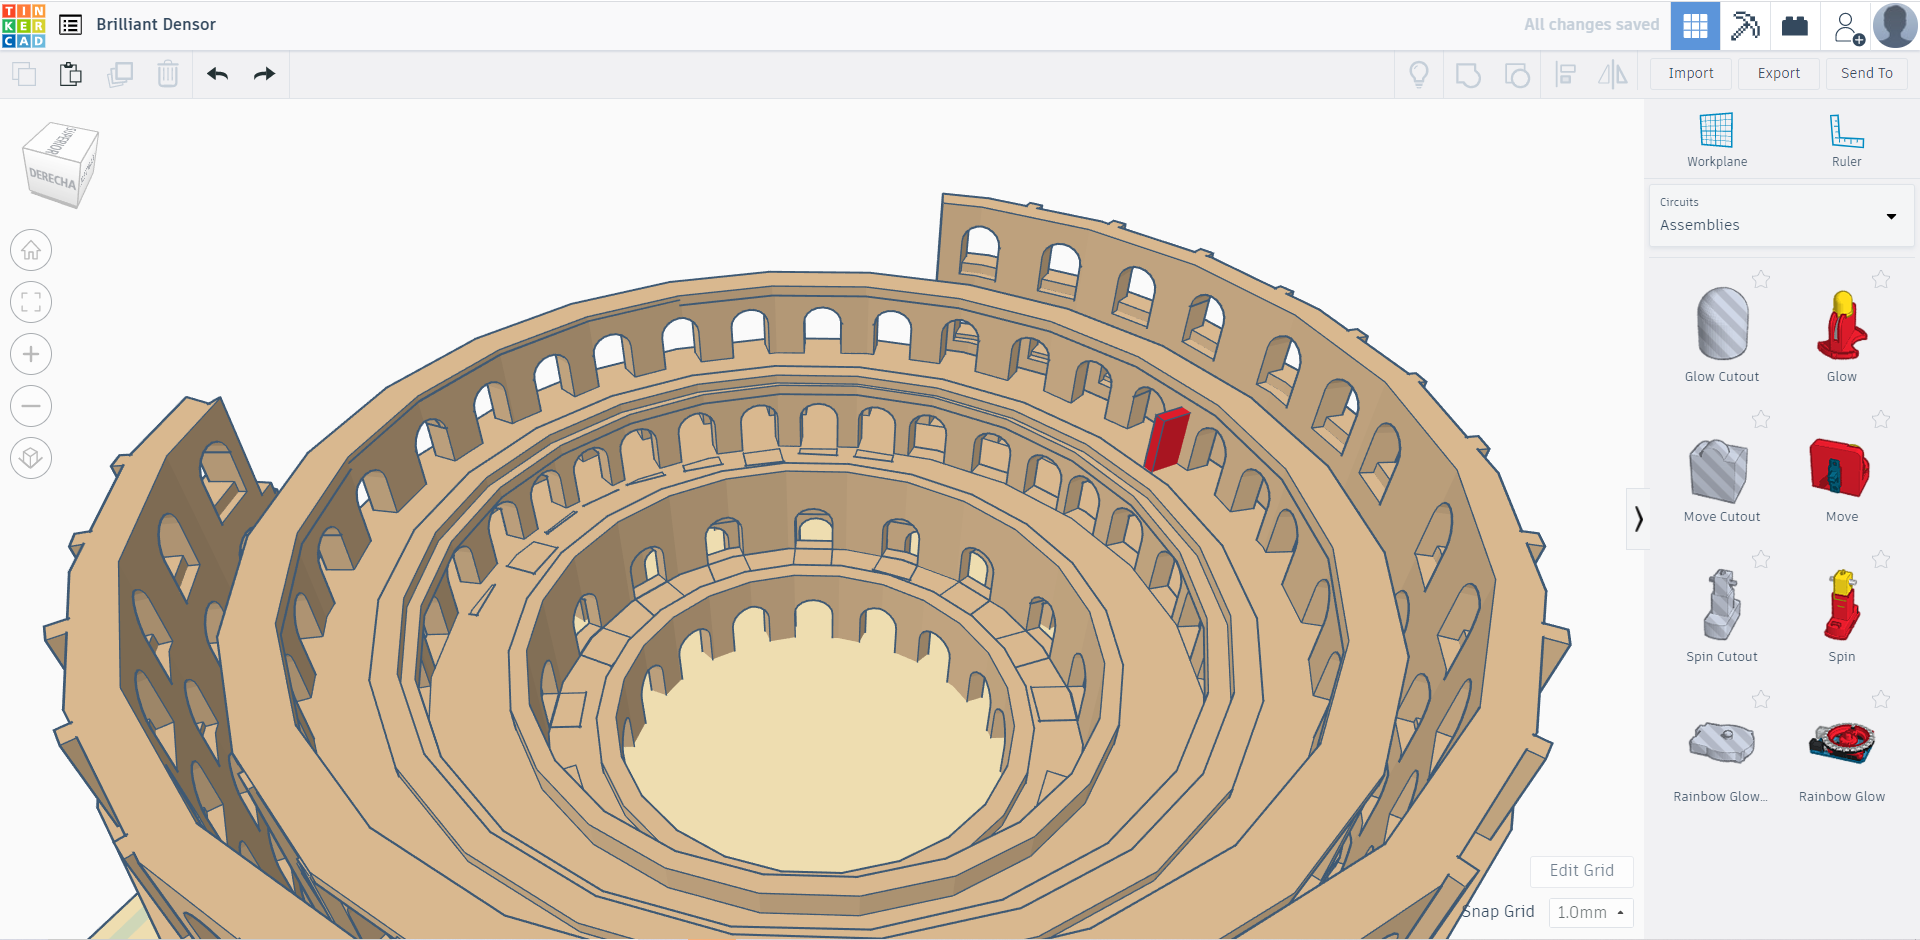Viewport: 1920px width, 940px height.
Task: Zoom in with the plus button
Action: coord(31,354)
